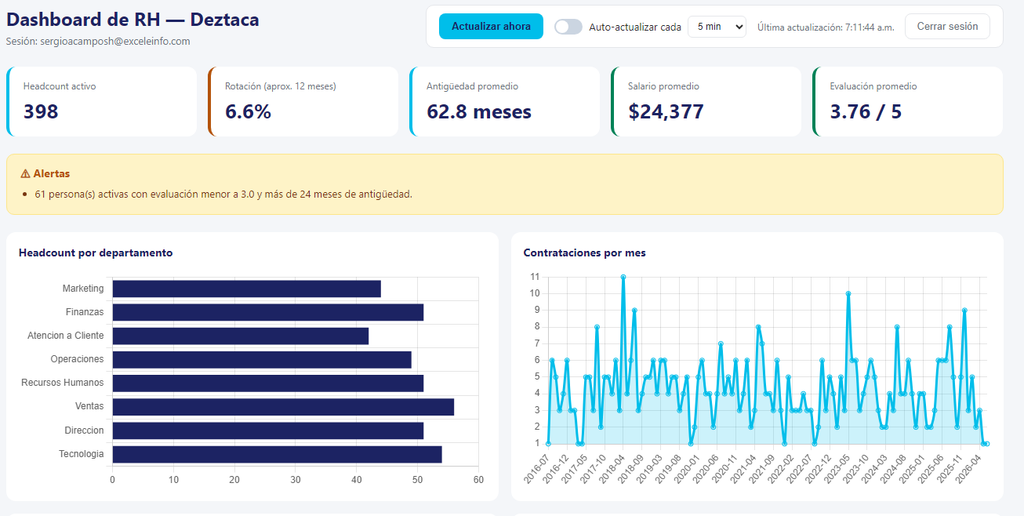The image size is (1024, 516).
Task: Open the 5 min interval dropdown
Action: pos(716,27)
